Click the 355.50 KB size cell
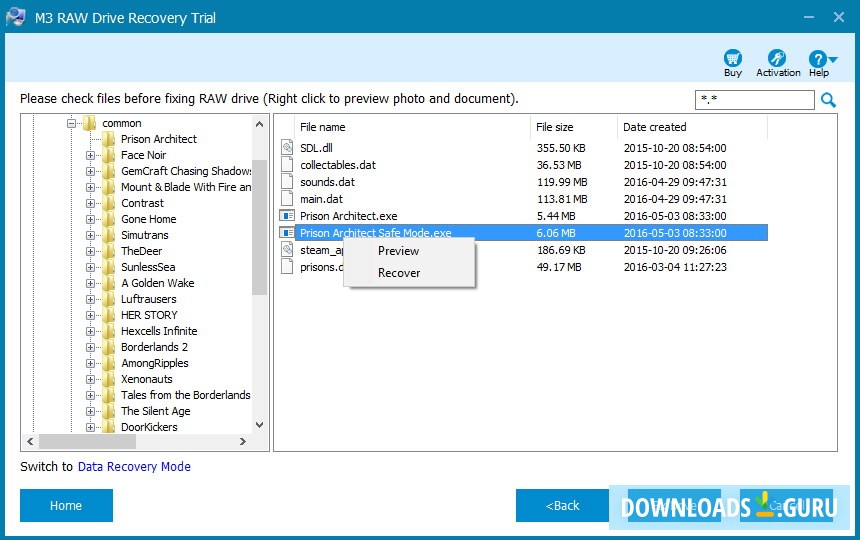The width and height of the screenshot is (860, 540). 561,147
